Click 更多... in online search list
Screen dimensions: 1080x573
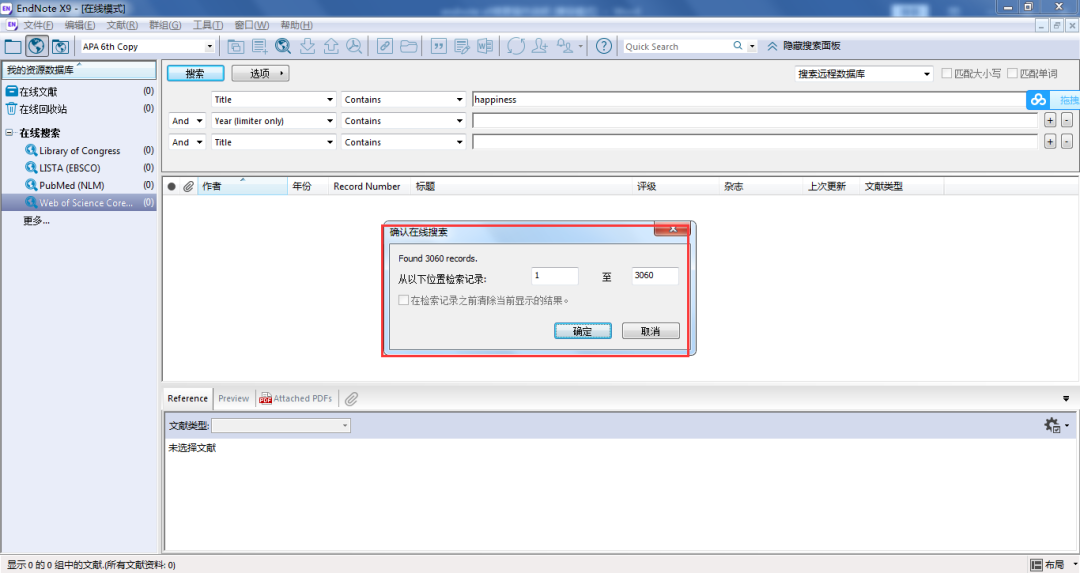[36, 220]
